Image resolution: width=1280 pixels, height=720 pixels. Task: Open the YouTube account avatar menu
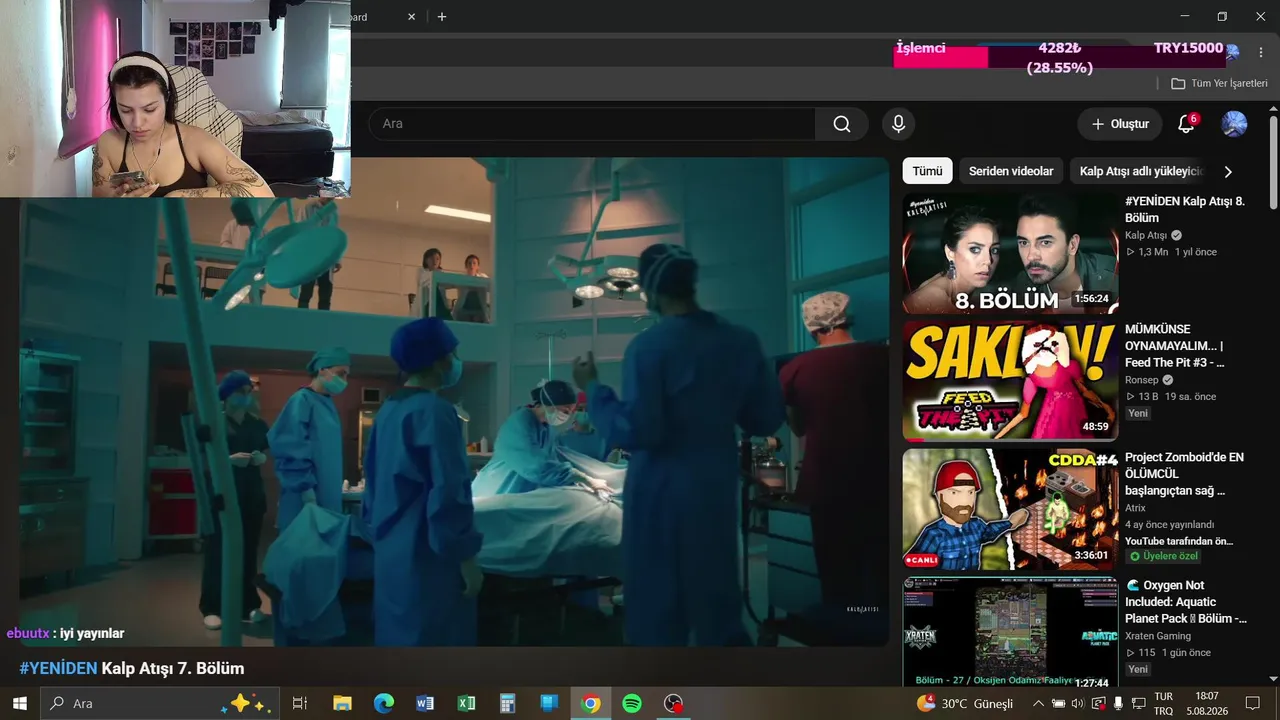click(1234, 124)
